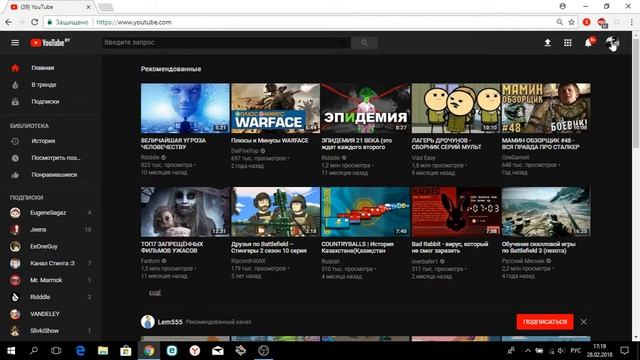Open the YouTube hamburger guide menu

click(15, 43)
